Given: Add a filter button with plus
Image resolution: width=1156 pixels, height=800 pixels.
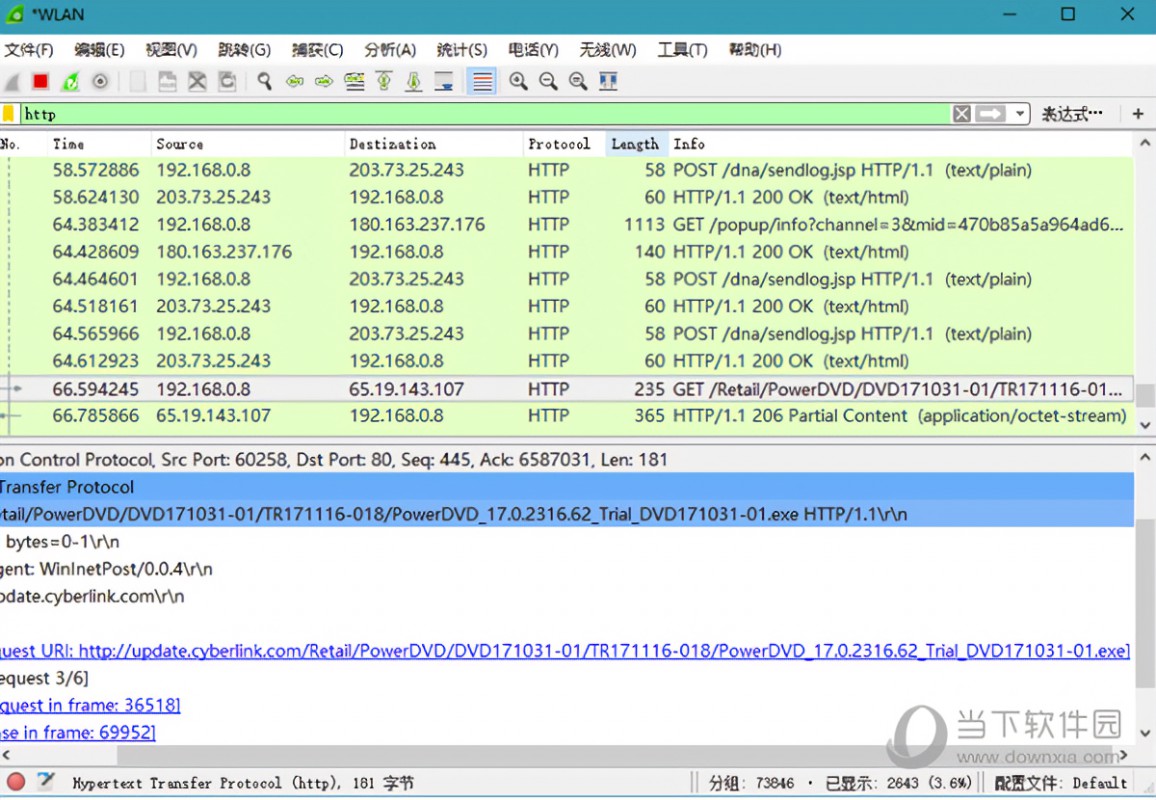Looking at the screenshot, I should [x=1138, y=114].
